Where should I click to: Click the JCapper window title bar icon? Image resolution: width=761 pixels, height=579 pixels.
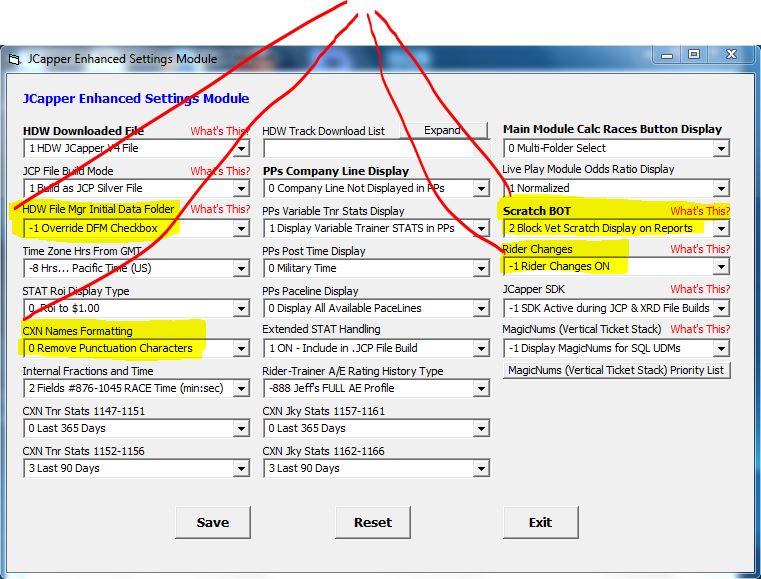[x=15, y=60]
